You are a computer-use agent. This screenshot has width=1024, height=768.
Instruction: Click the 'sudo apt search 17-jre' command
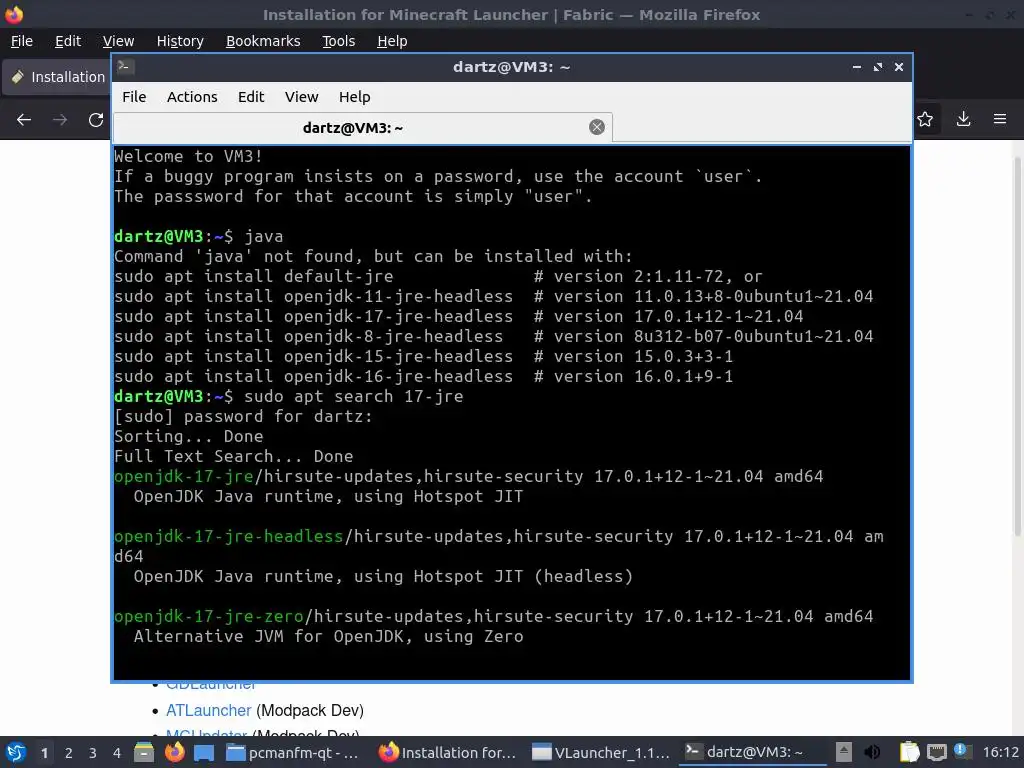tap(353, 396)
